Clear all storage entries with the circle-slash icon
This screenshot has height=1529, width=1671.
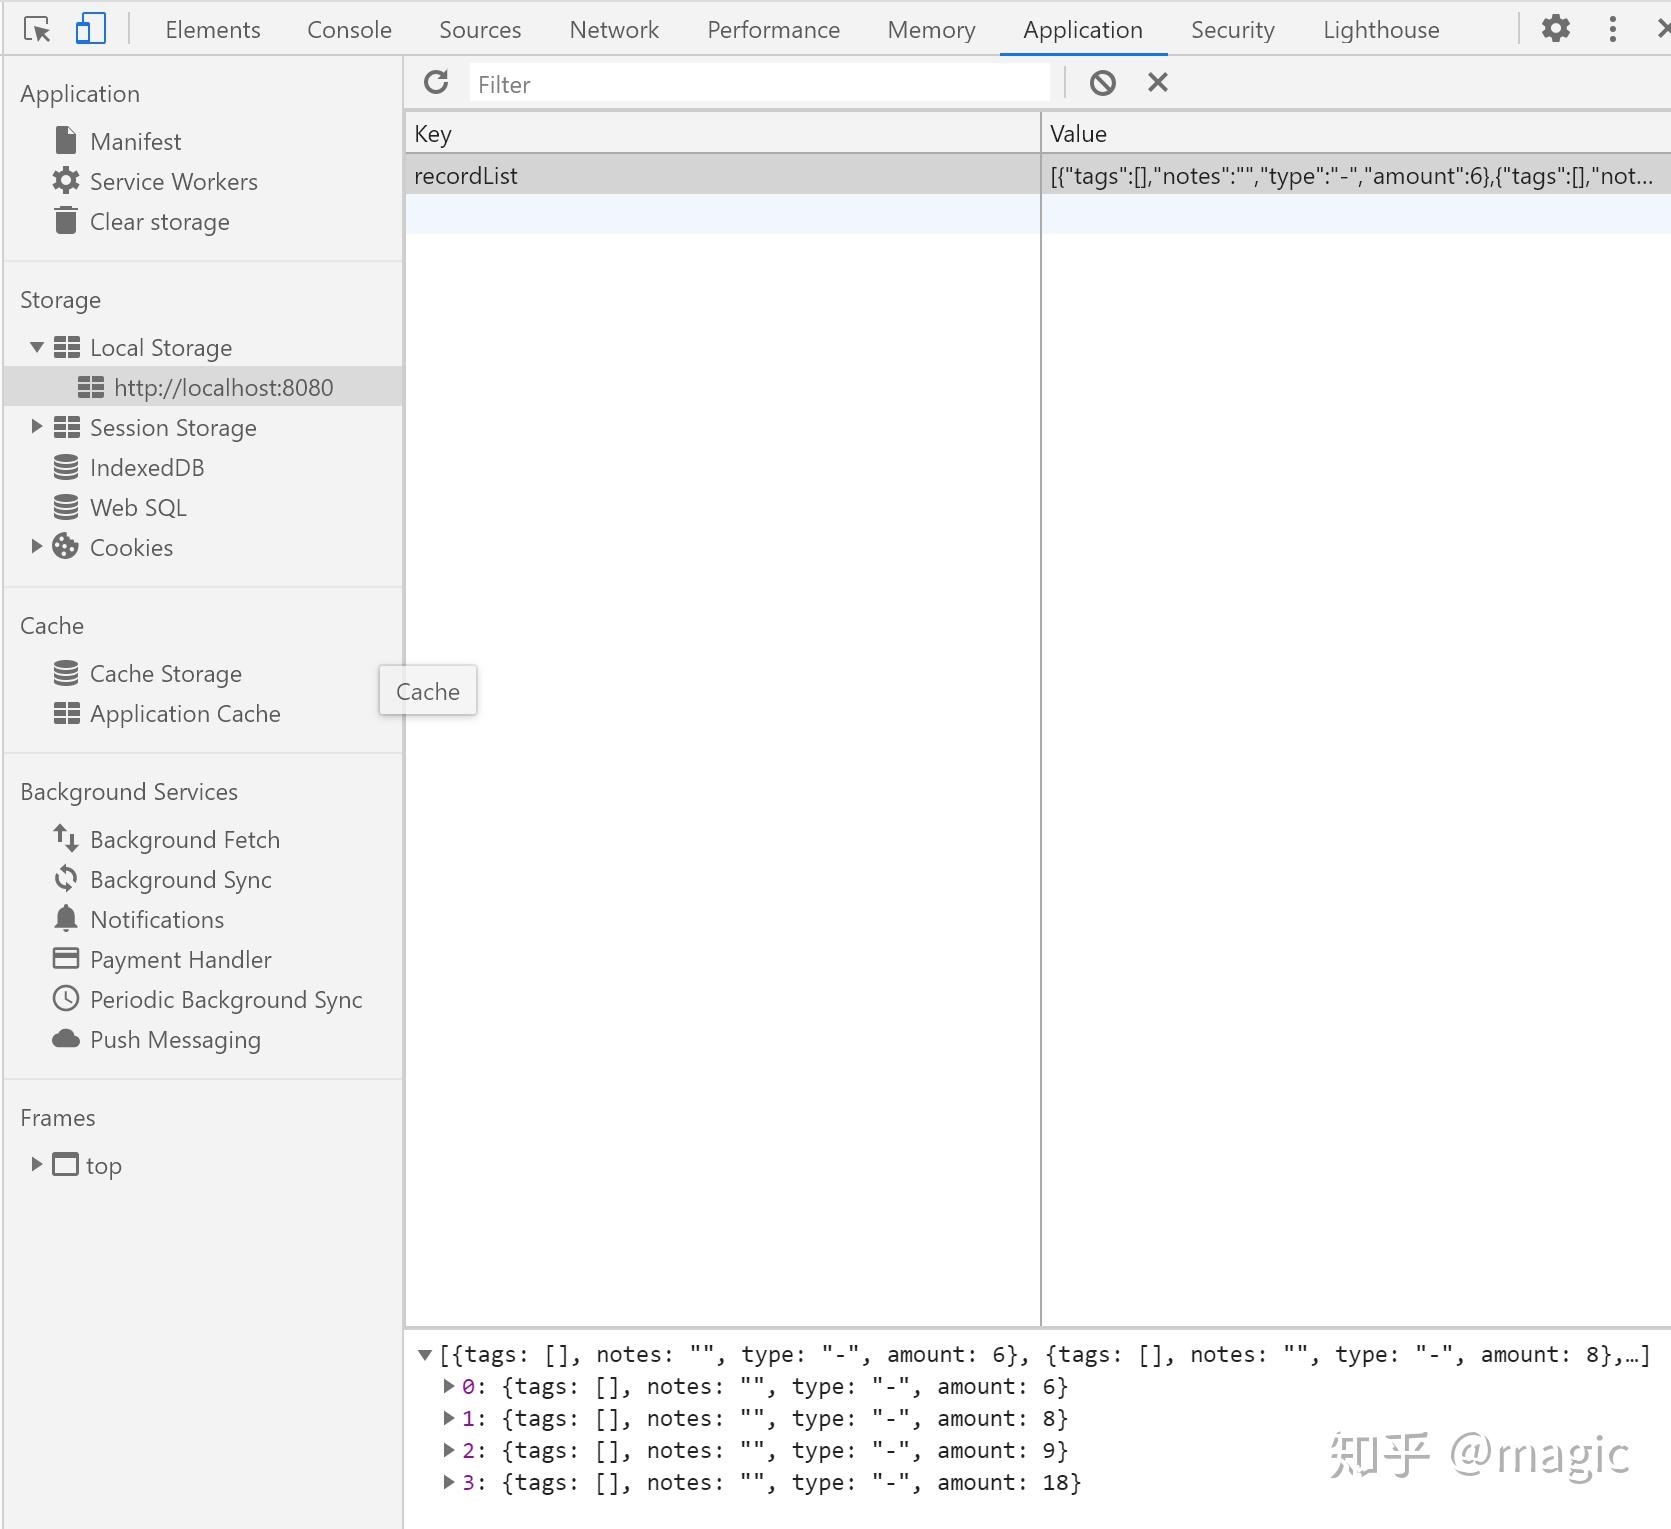(1102, 83)
